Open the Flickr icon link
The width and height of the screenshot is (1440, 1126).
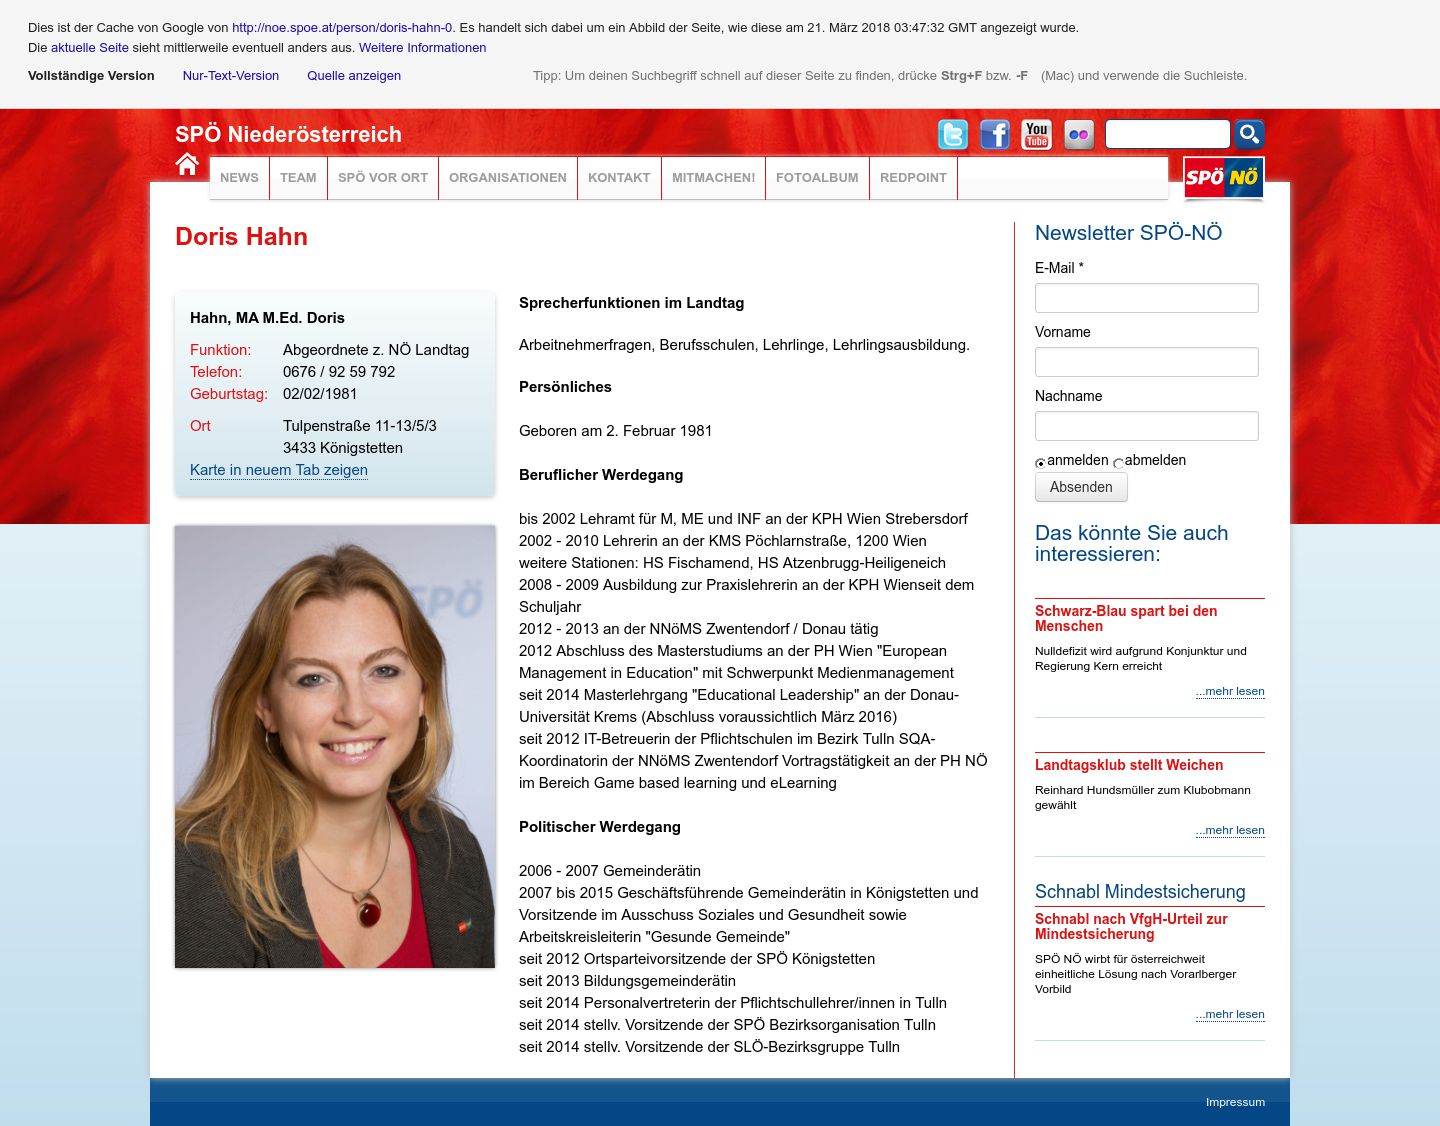click(x=1079, y=134)
